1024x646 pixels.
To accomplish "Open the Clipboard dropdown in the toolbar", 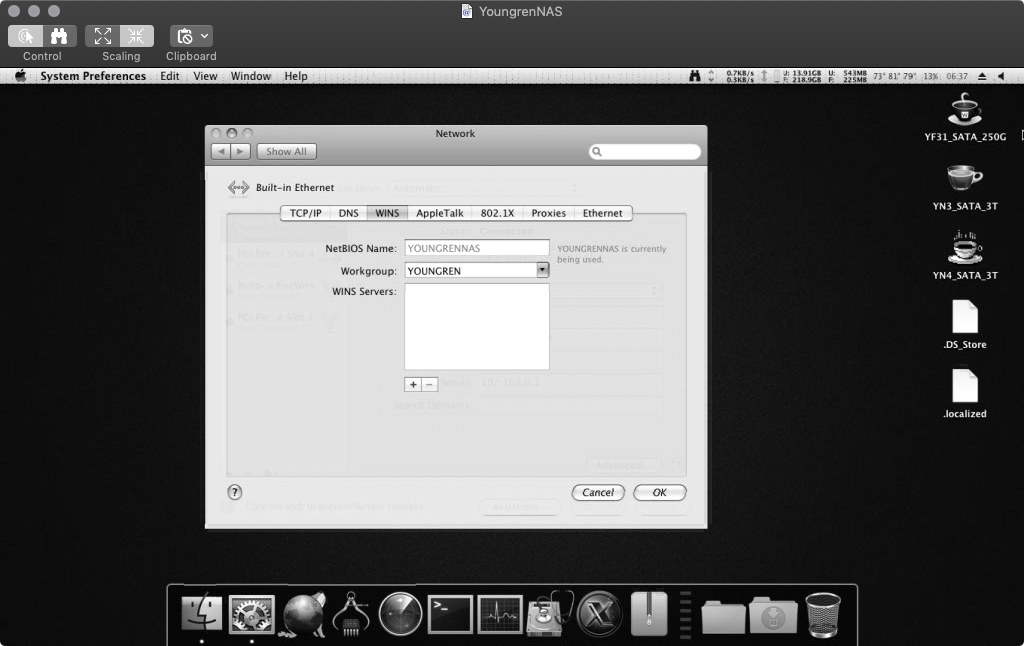I will tap(191, 36).
